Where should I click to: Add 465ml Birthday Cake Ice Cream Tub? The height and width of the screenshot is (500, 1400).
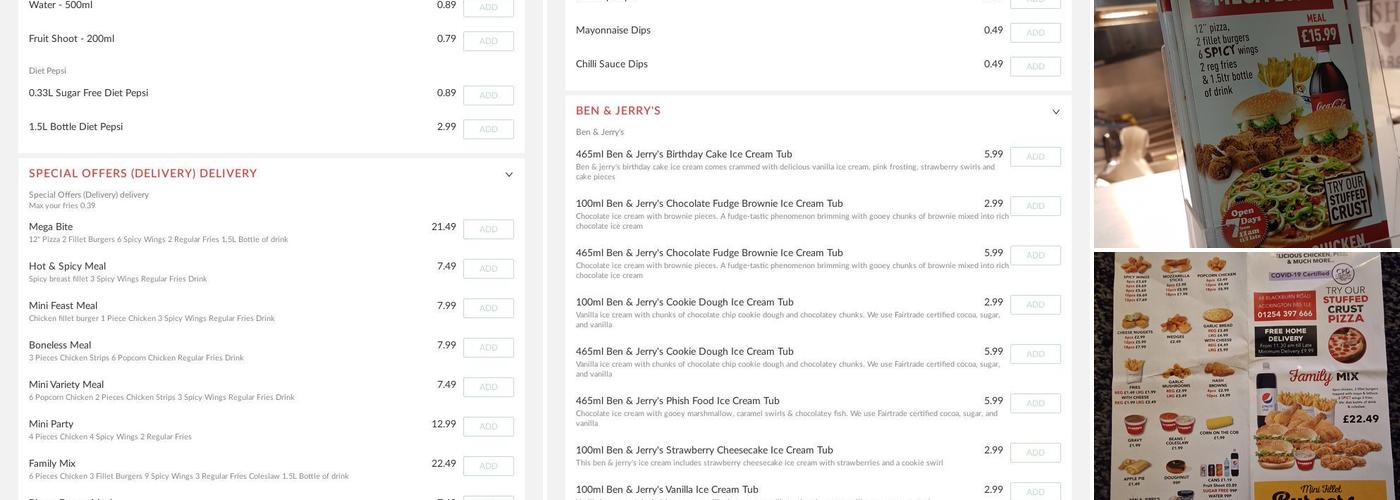tap(1035, 157)
